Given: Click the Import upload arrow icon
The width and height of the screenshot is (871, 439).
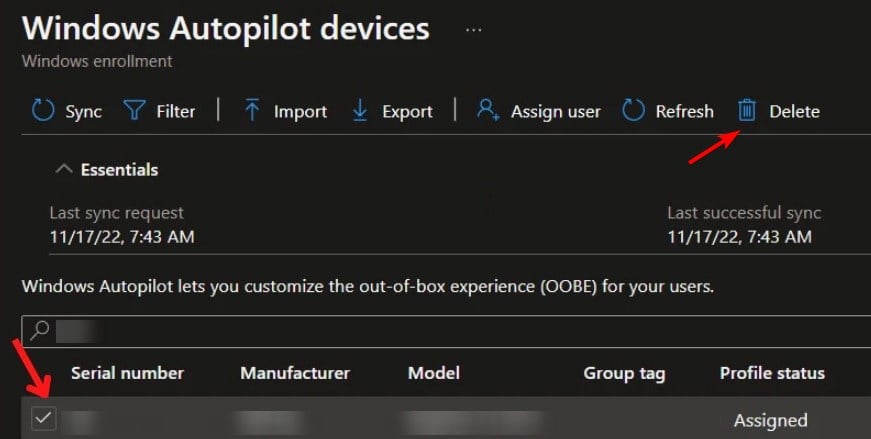Looking at the screenshot, I should (x=252, y=111).
